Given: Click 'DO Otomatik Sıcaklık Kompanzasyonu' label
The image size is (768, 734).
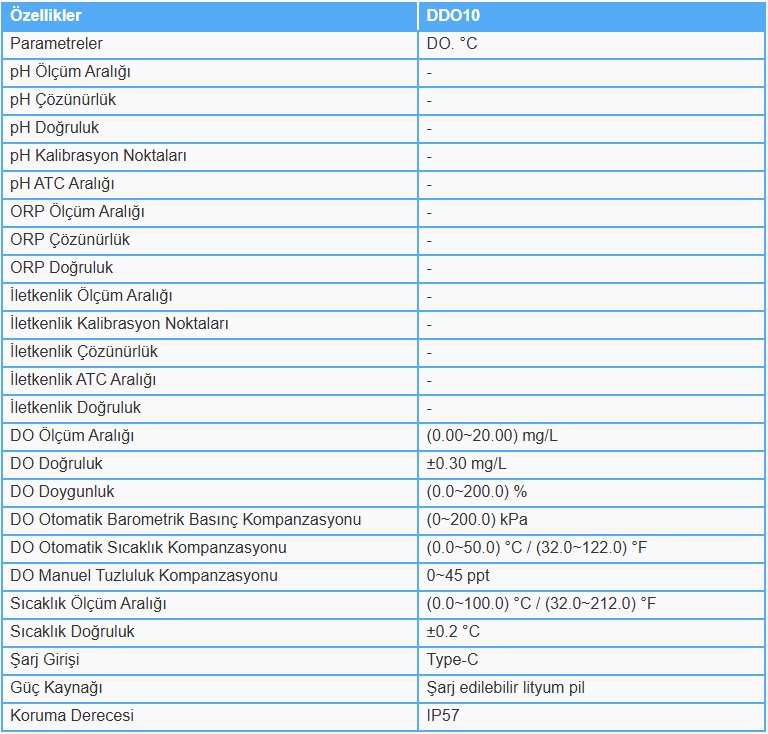Looking at the screenshot, I should [148, 547].
